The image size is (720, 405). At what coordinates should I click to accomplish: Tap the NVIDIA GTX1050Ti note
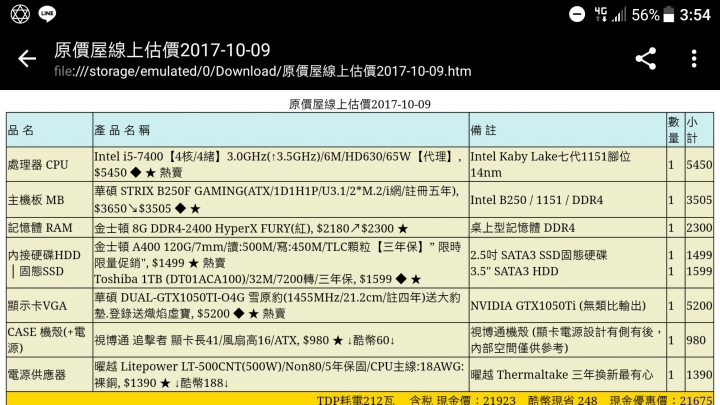558,306
